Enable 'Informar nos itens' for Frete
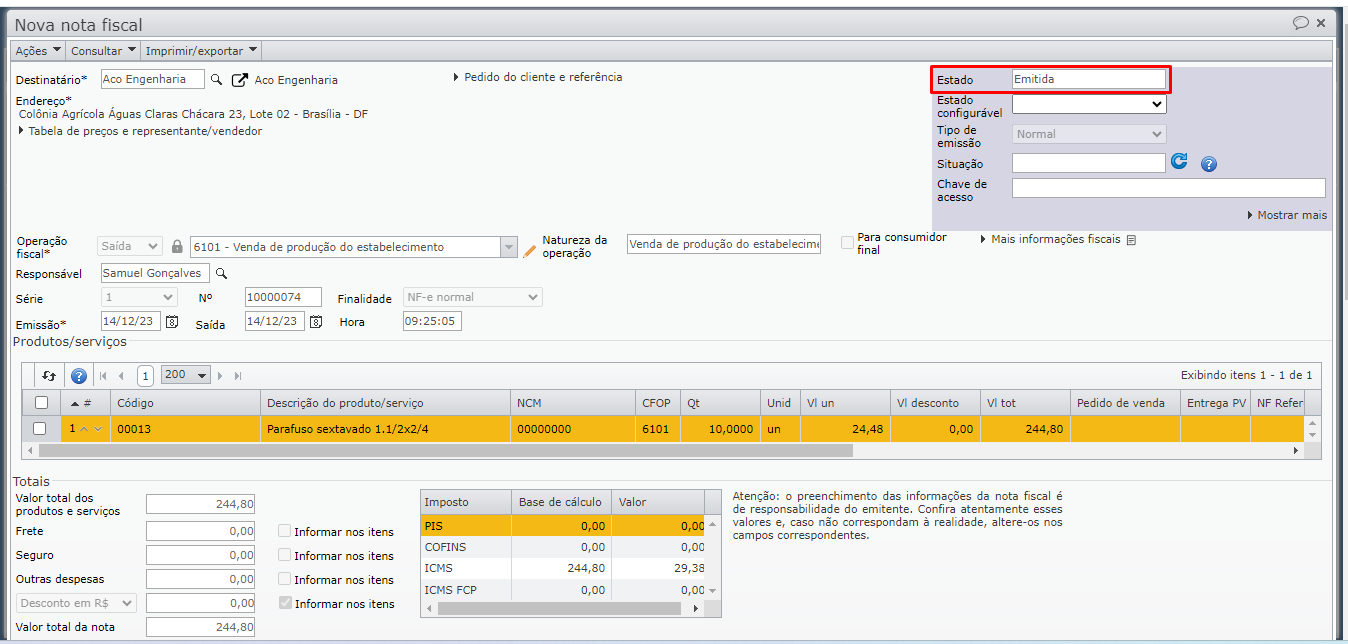Screen dimensions: 1348x644 pyautogui.click(x=285, y=532)
